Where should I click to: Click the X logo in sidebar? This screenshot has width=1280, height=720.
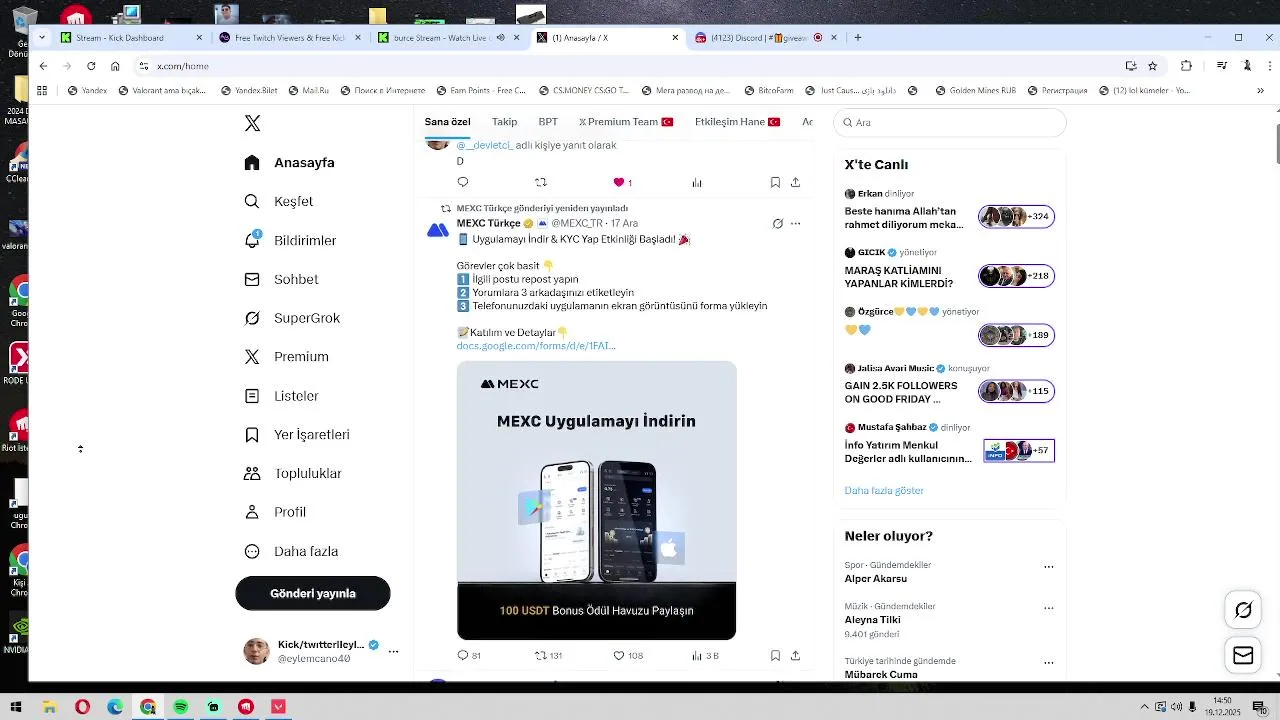[x=252, y=123]
